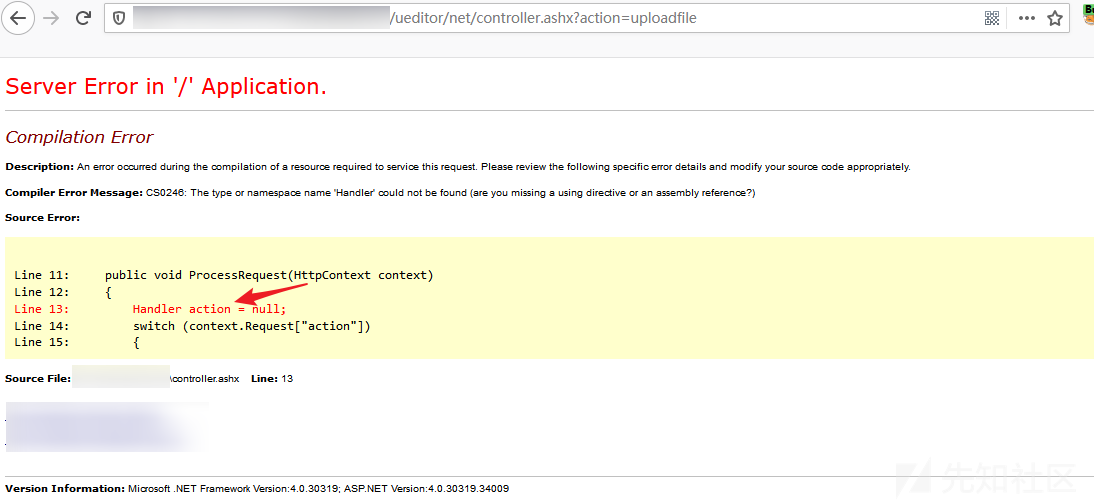Image resolution: width=1094 pixels, height=503 pixels.
Task: Click the switch (context.Request["action"]) line
Action: tap(251, 326)
